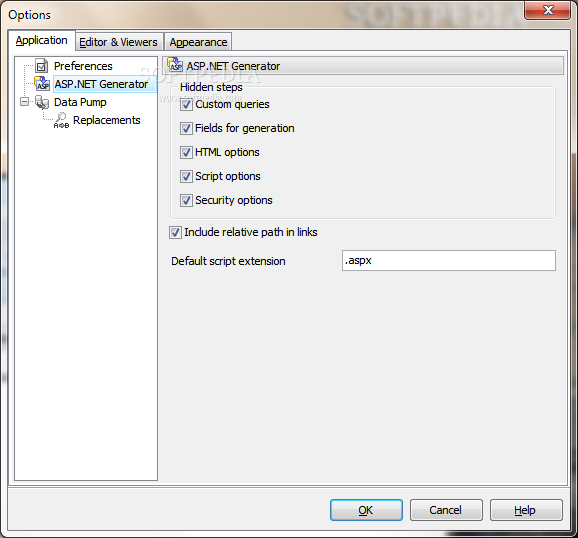Toggle the HTML options checkbox
The width and height of the screenshot is (578, 538).
click(x=186, y=152)
